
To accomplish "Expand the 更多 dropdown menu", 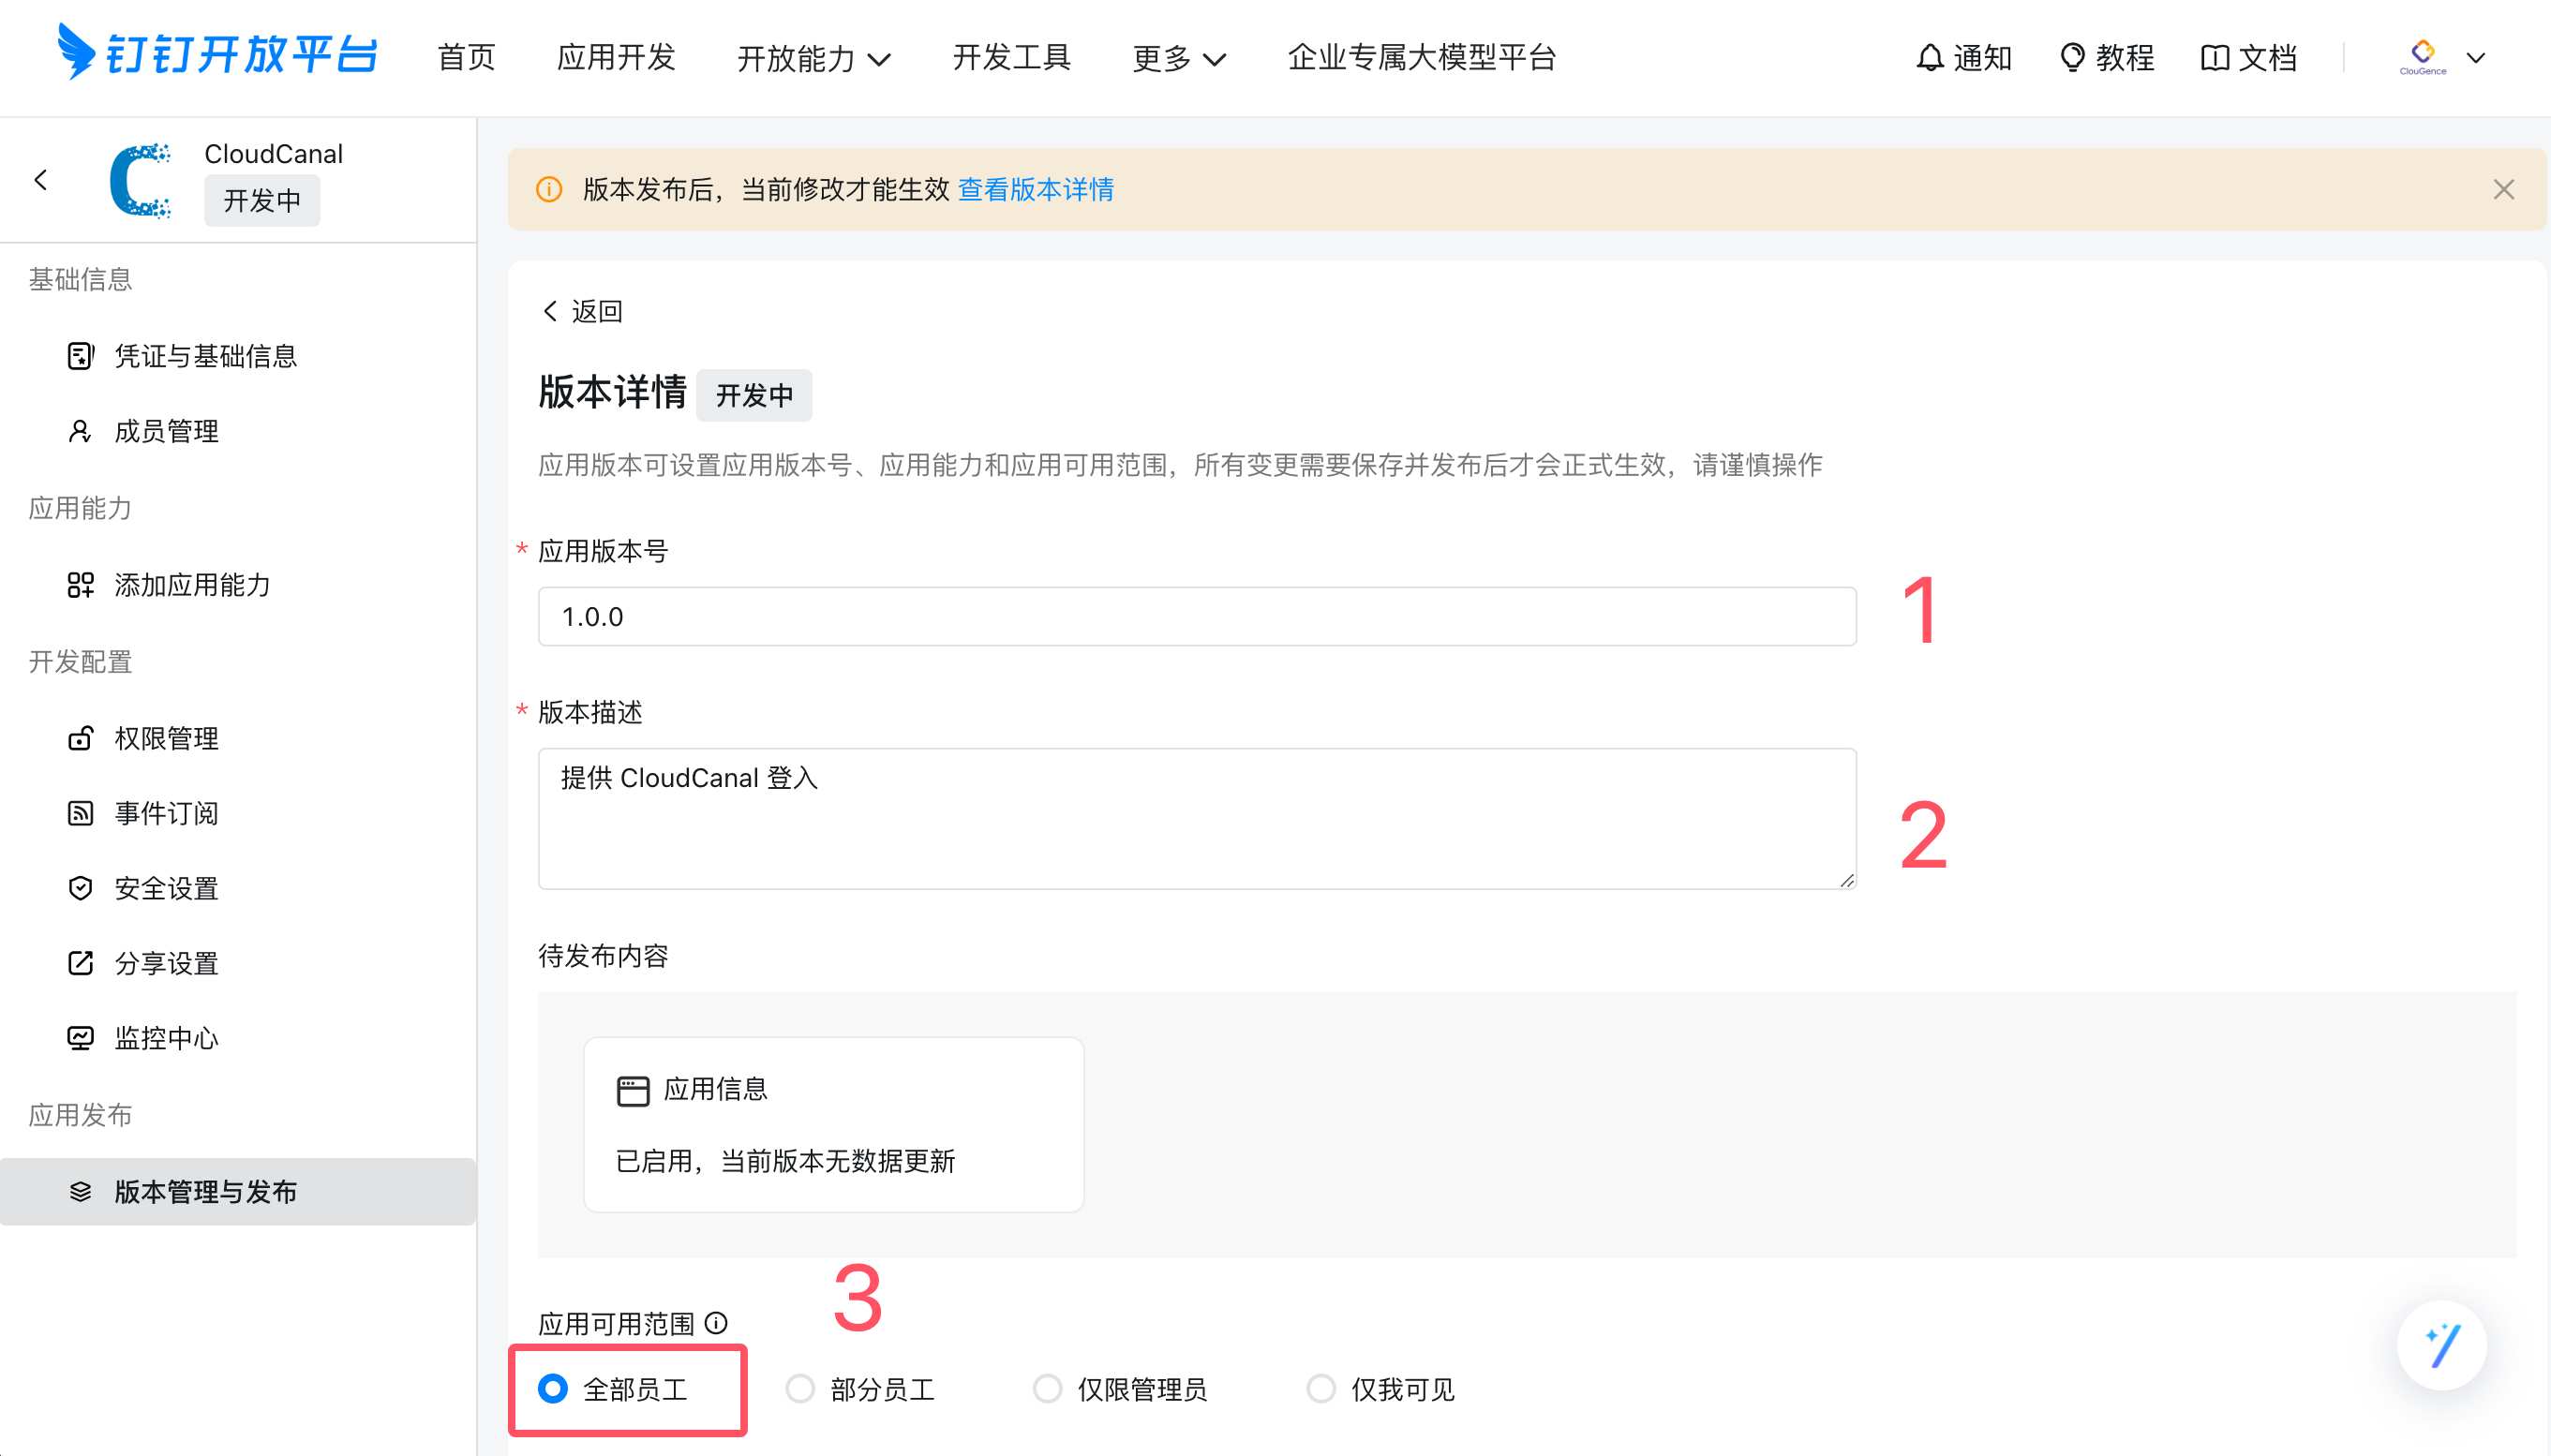I will pos(1178,58).
